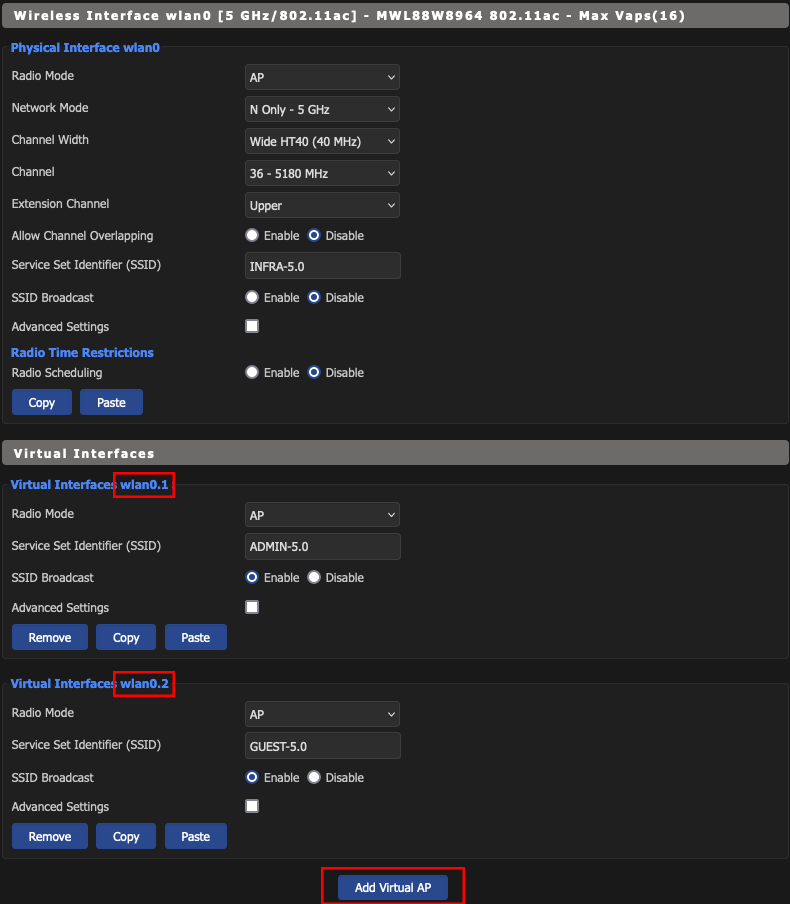The image size is (790, 904).
Task: Enable Radio Scheduling
Action: click(x=252, y=373)
